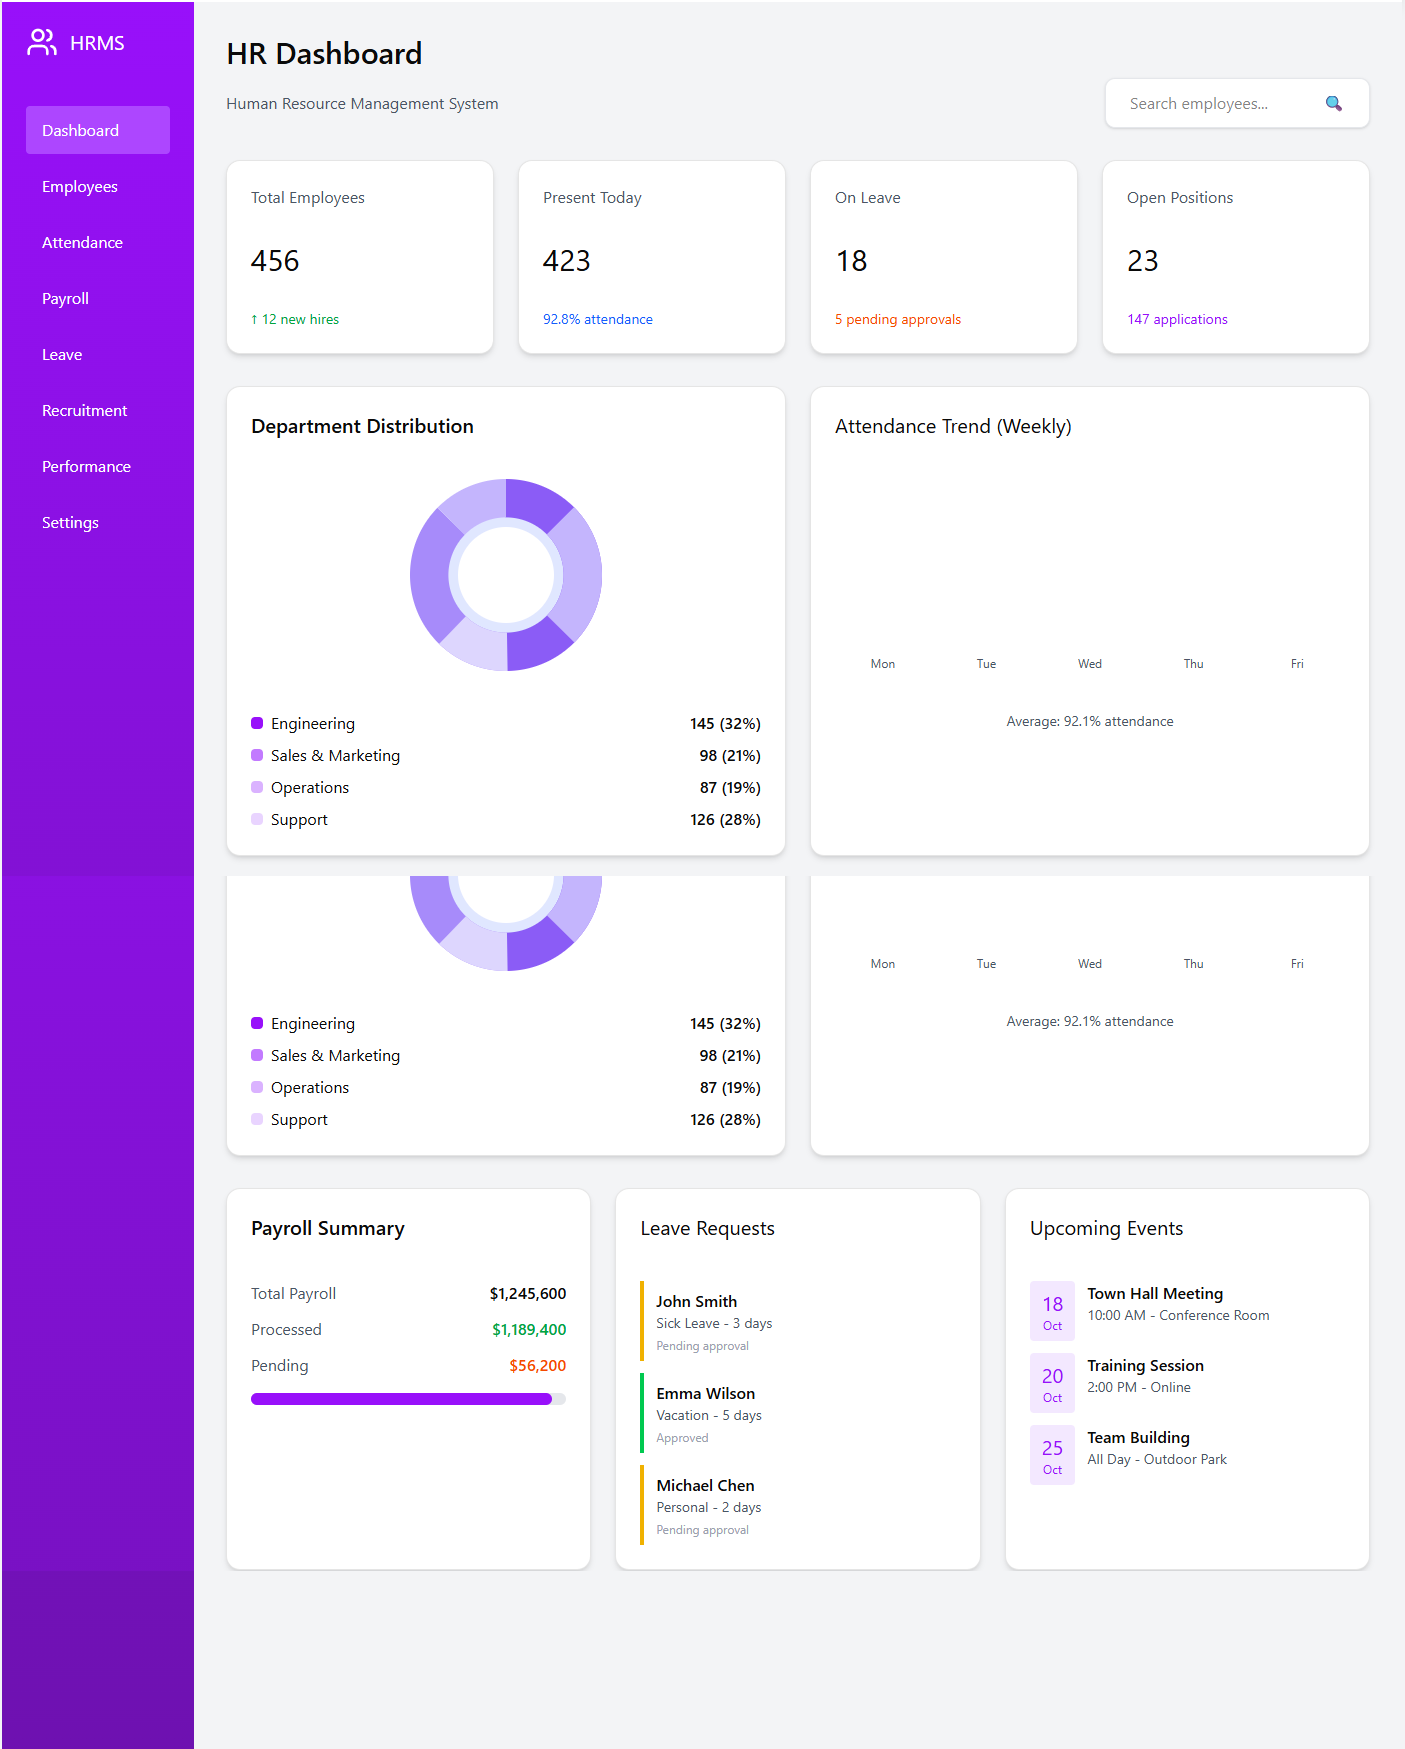Click the Oct 18 date badge

tap(1052, 1311)
